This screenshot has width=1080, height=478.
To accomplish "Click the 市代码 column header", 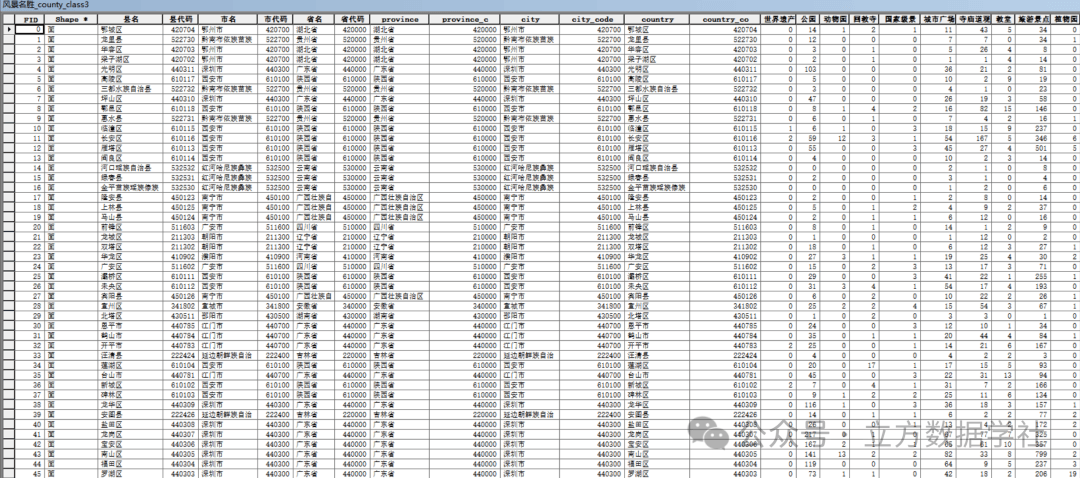I will [276, 19].
